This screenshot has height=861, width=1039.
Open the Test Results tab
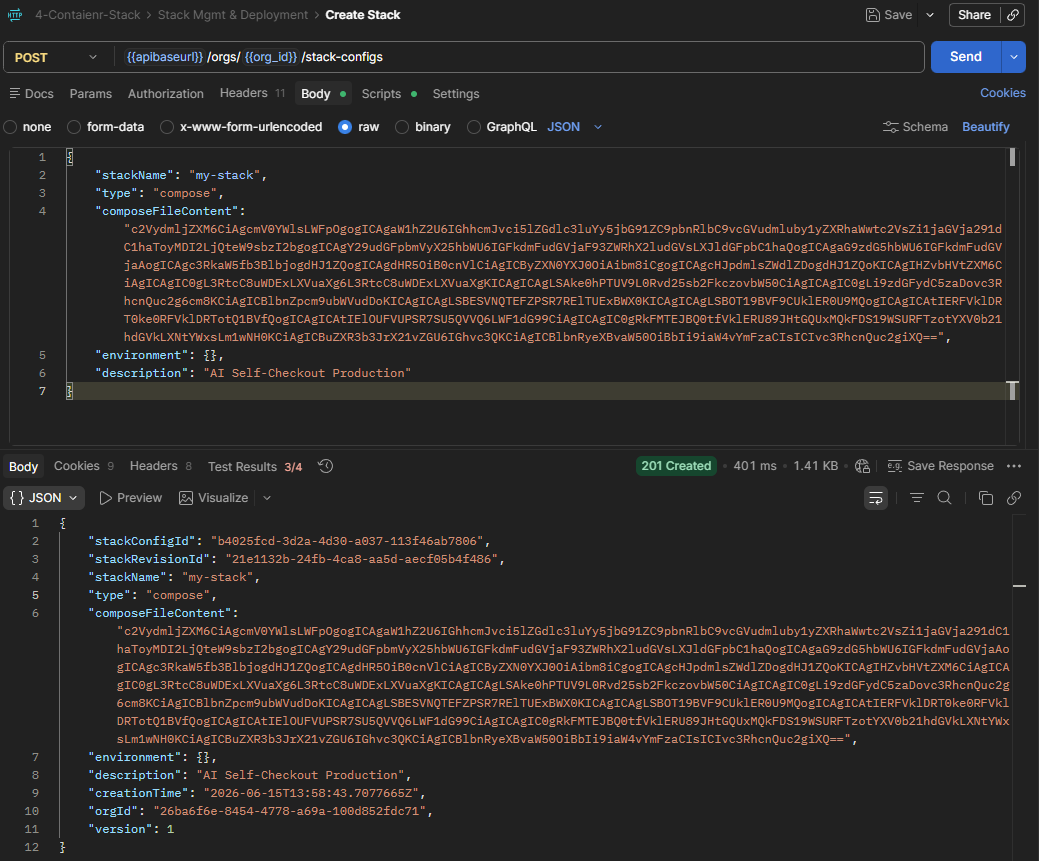[x=255, y=467]
